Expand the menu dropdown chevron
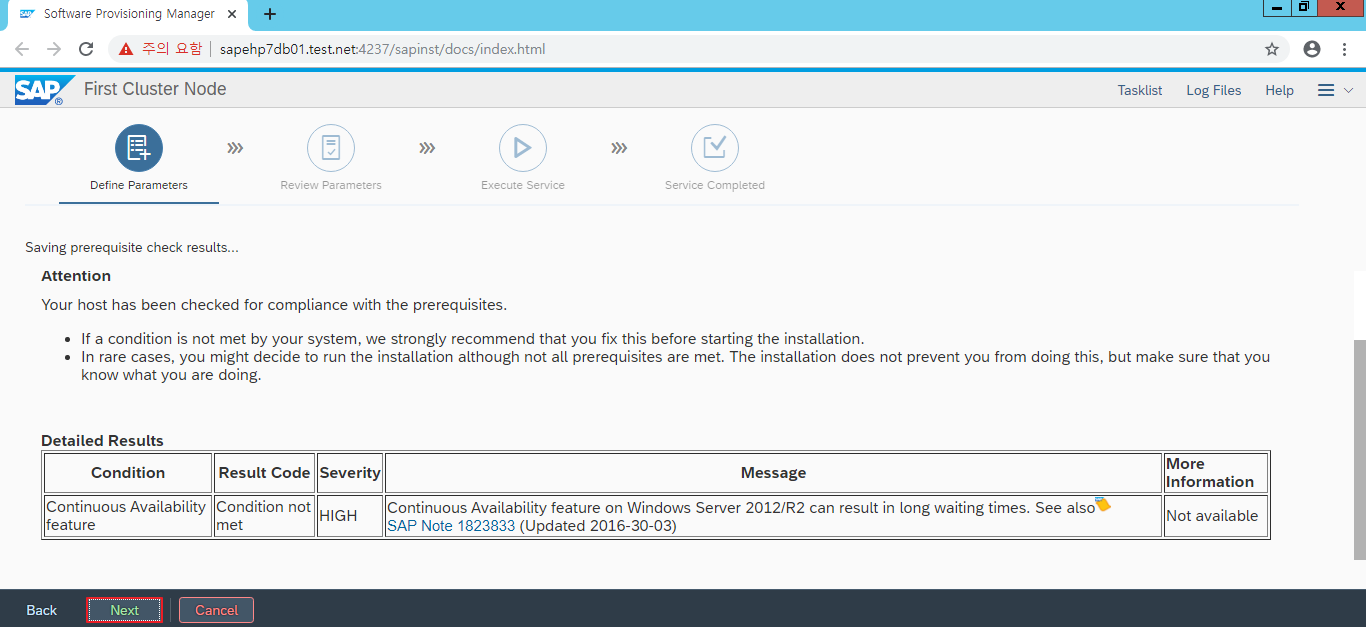This screenshot has width=1366, height=627. pyautogui.click(x=1348, y=90)
